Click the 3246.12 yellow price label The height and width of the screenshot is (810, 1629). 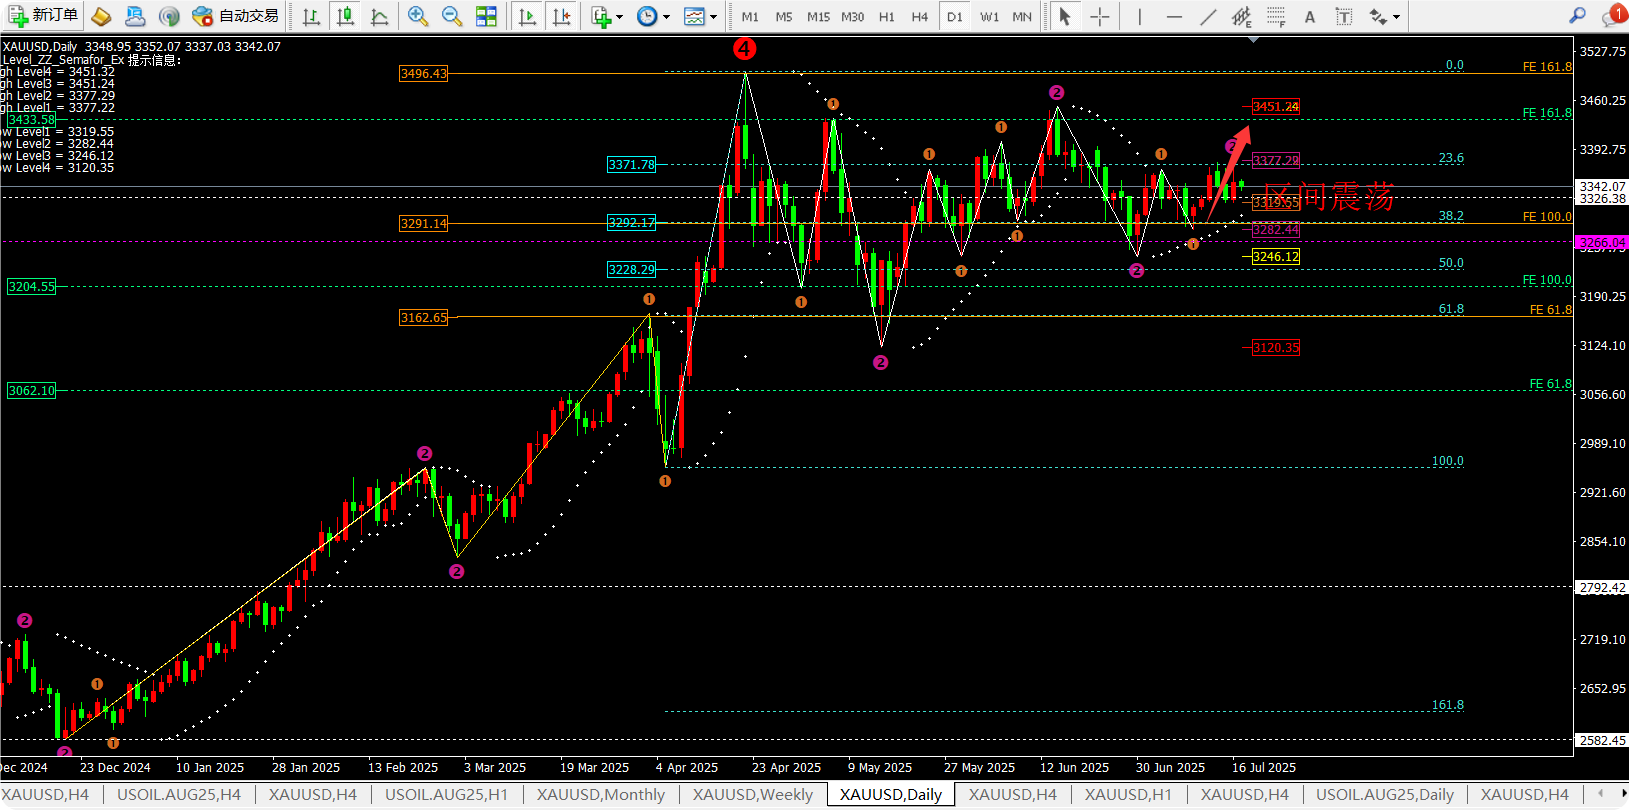pos(1276,257)
